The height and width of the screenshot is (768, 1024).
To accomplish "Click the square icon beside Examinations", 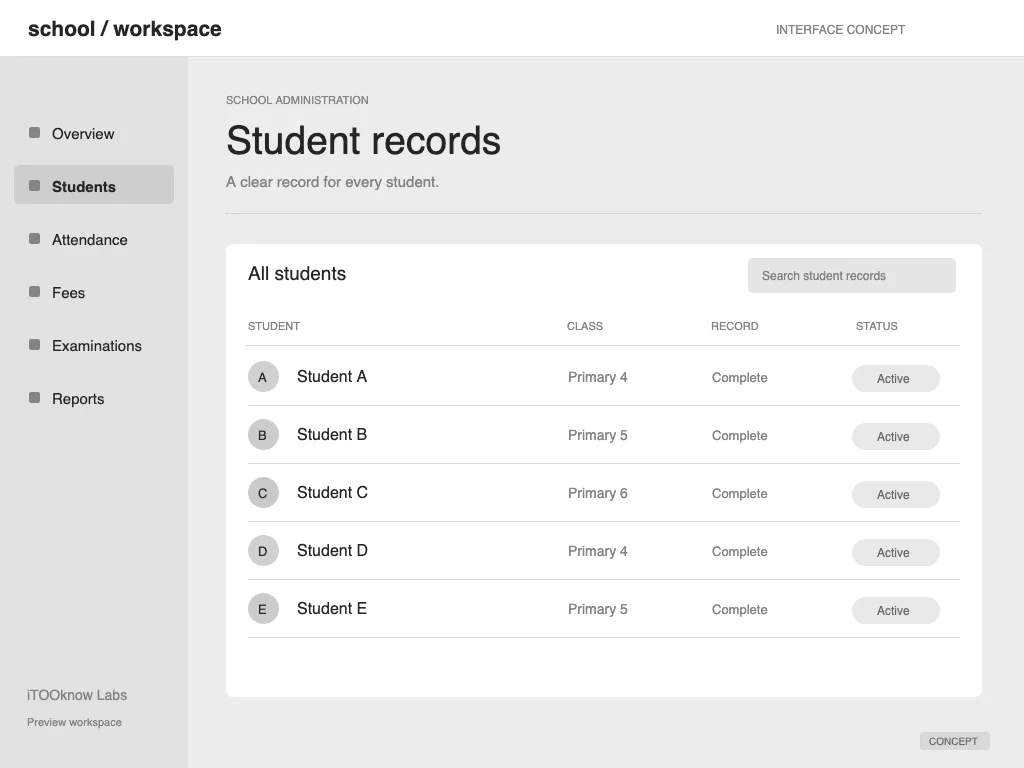I will pos(35,344).
